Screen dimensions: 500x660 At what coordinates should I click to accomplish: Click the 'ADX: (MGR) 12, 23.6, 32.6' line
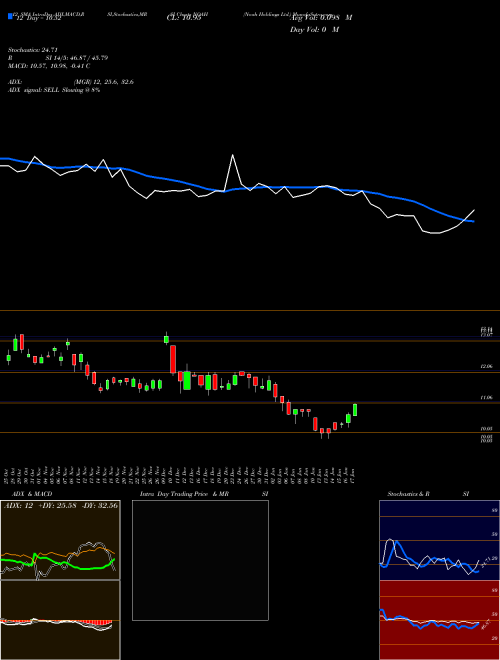pyautogui.click(x=71, y=82)
